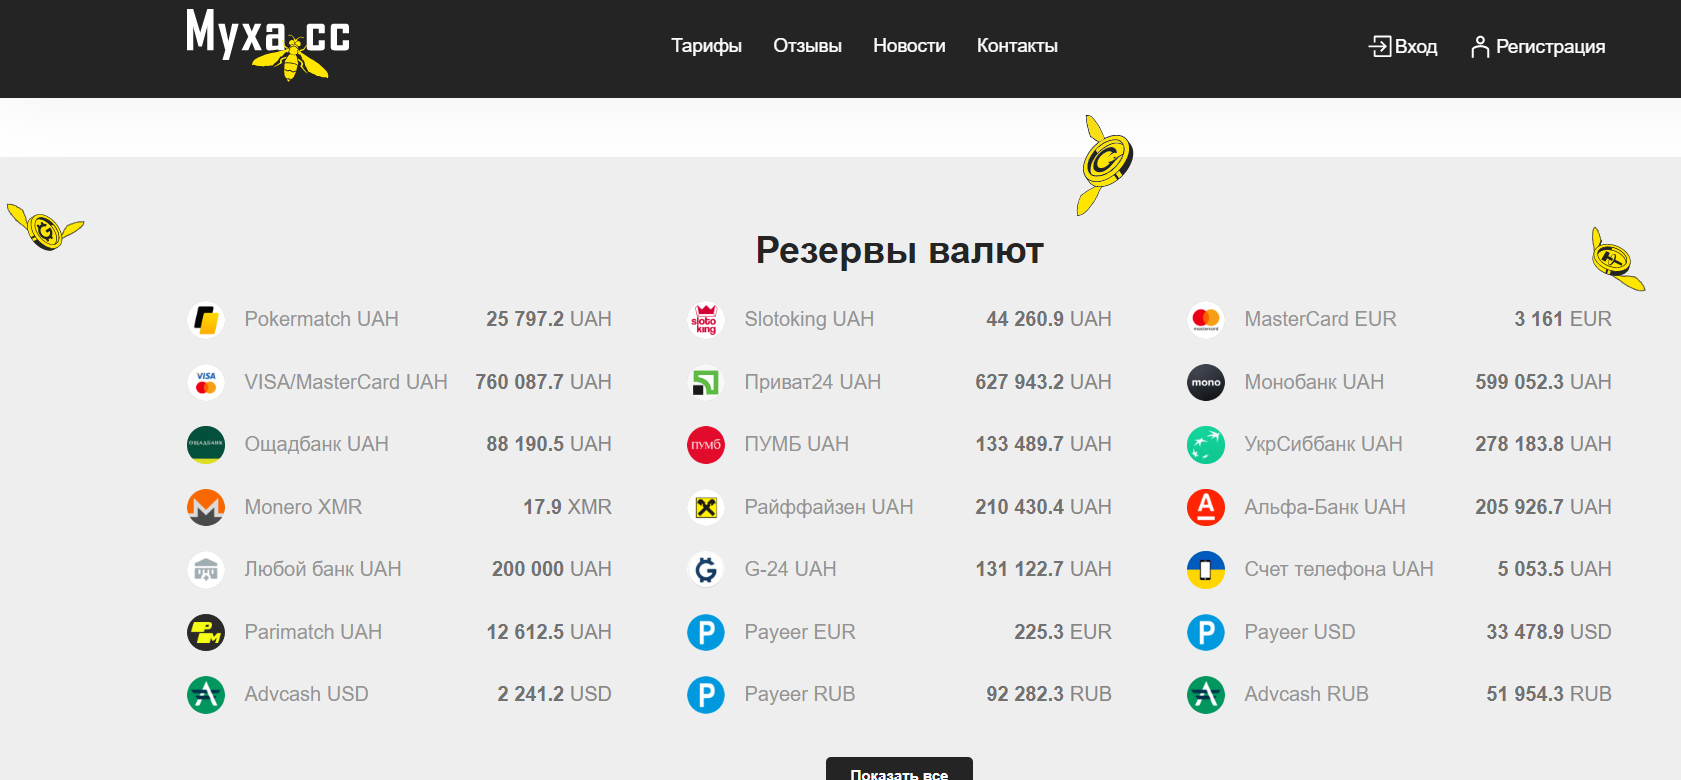Select the Приват24 UAH label

pos(813,382)
